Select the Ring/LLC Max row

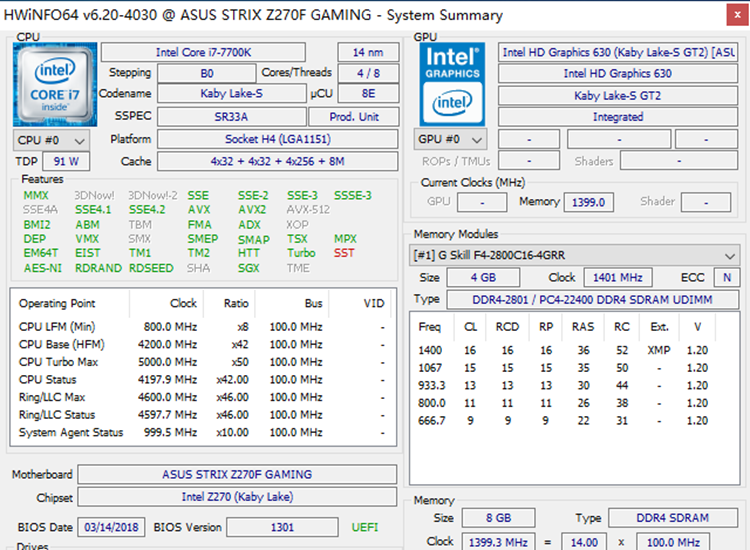(x=203, y=397)
